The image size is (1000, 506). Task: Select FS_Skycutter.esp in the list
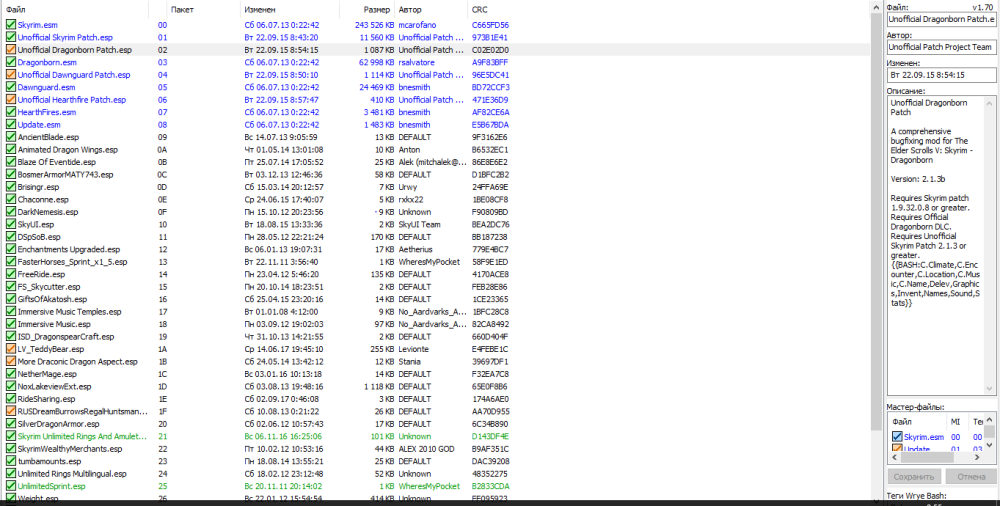click(x=49, y=286)
